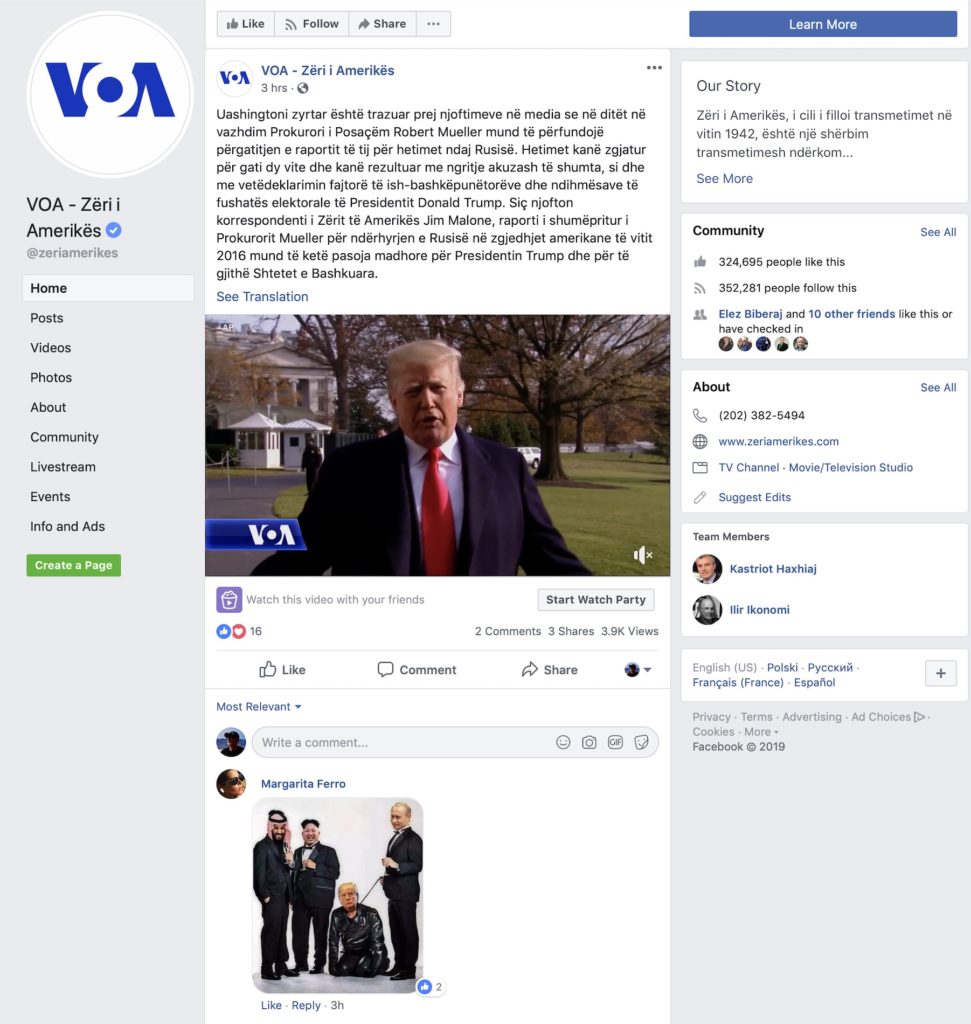Open the image in Margarita Ferro's comment
This screenshot has width=971, height=1024.
(x=338, y=895)
